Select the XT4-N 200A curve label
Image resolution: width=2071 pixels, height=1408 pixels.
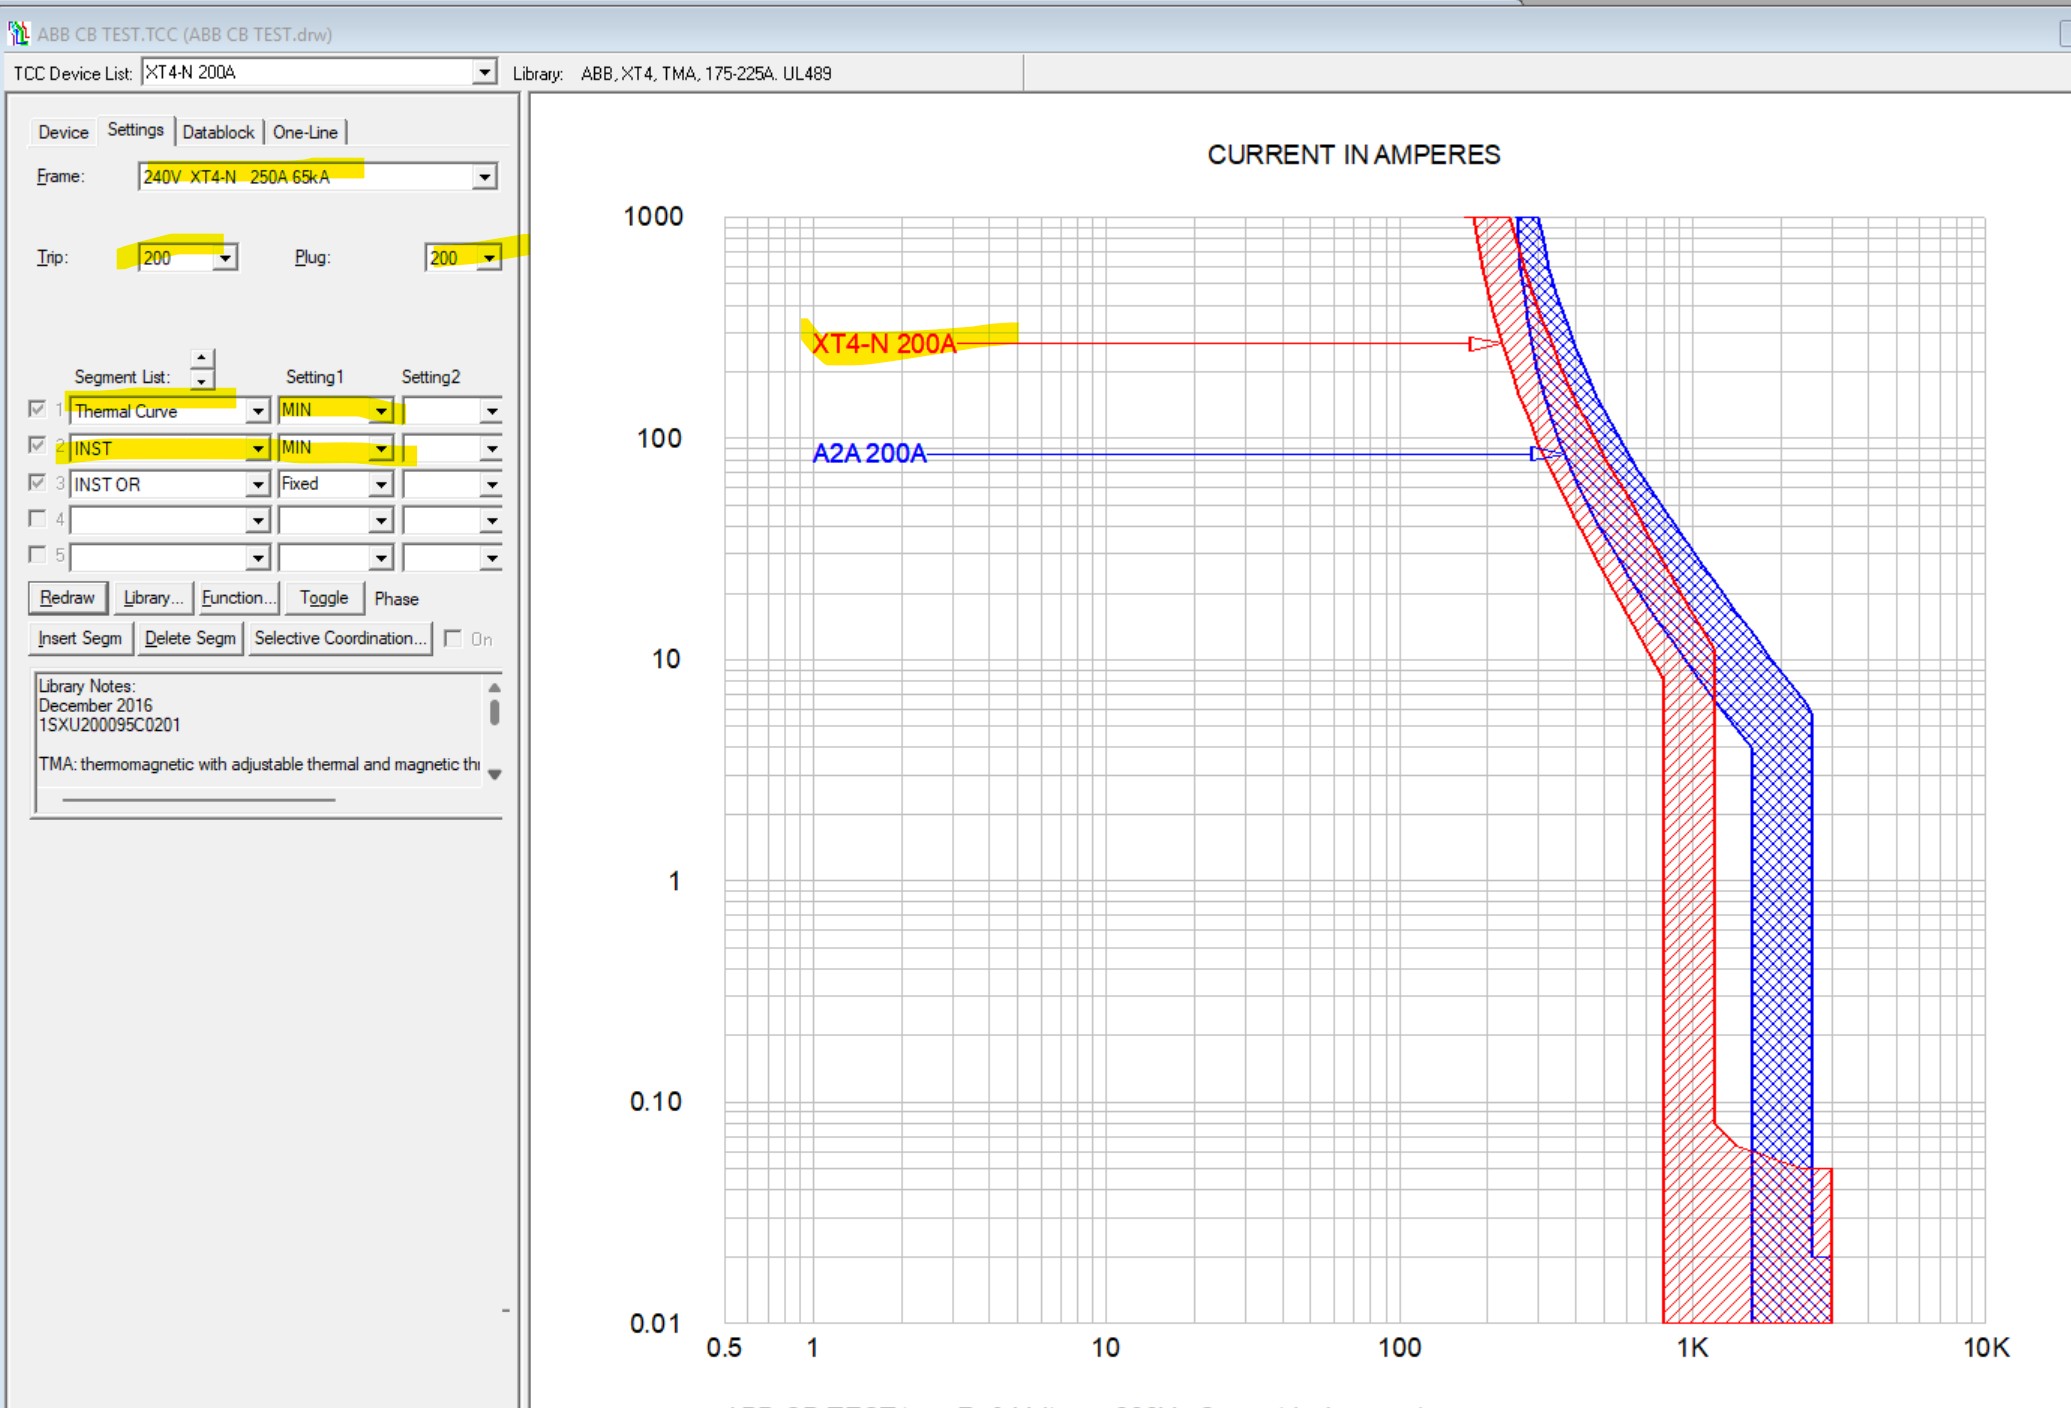(x=884, y=344)
